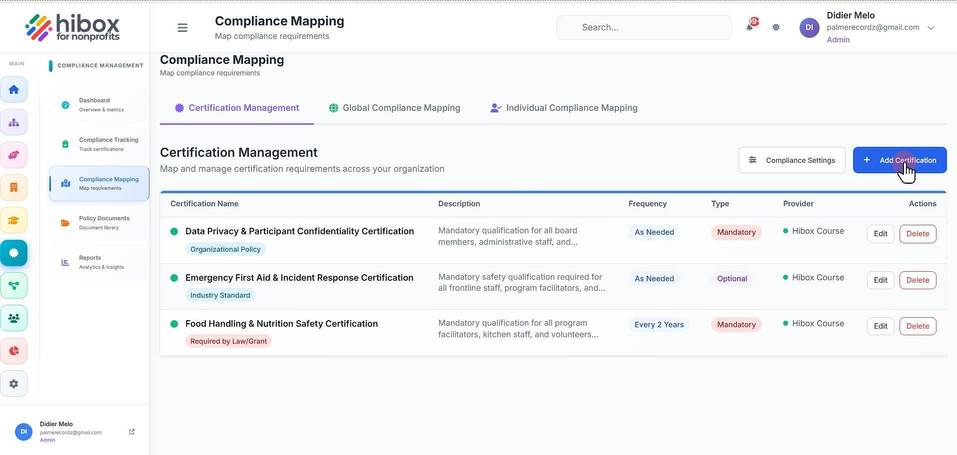Click Mandatory badge in Data Privacy row
The width and height of the screenshot is (957, 455).
pyautogui.click(x=736, y=232)
